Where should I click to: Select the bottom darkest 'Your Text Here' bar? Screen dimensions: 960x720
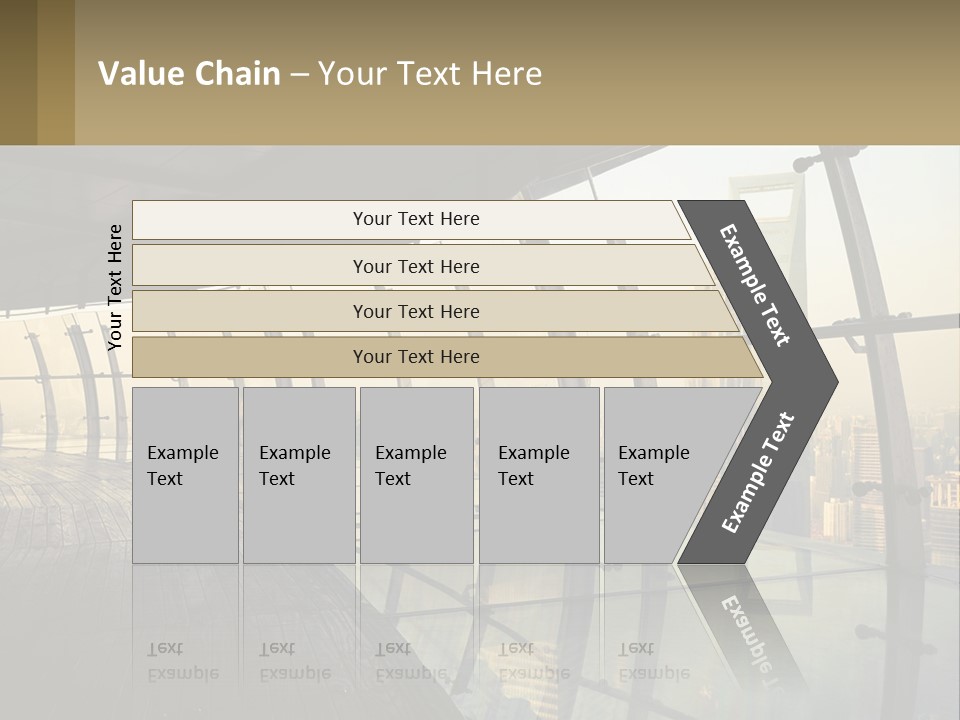click(x=416, y=357)
